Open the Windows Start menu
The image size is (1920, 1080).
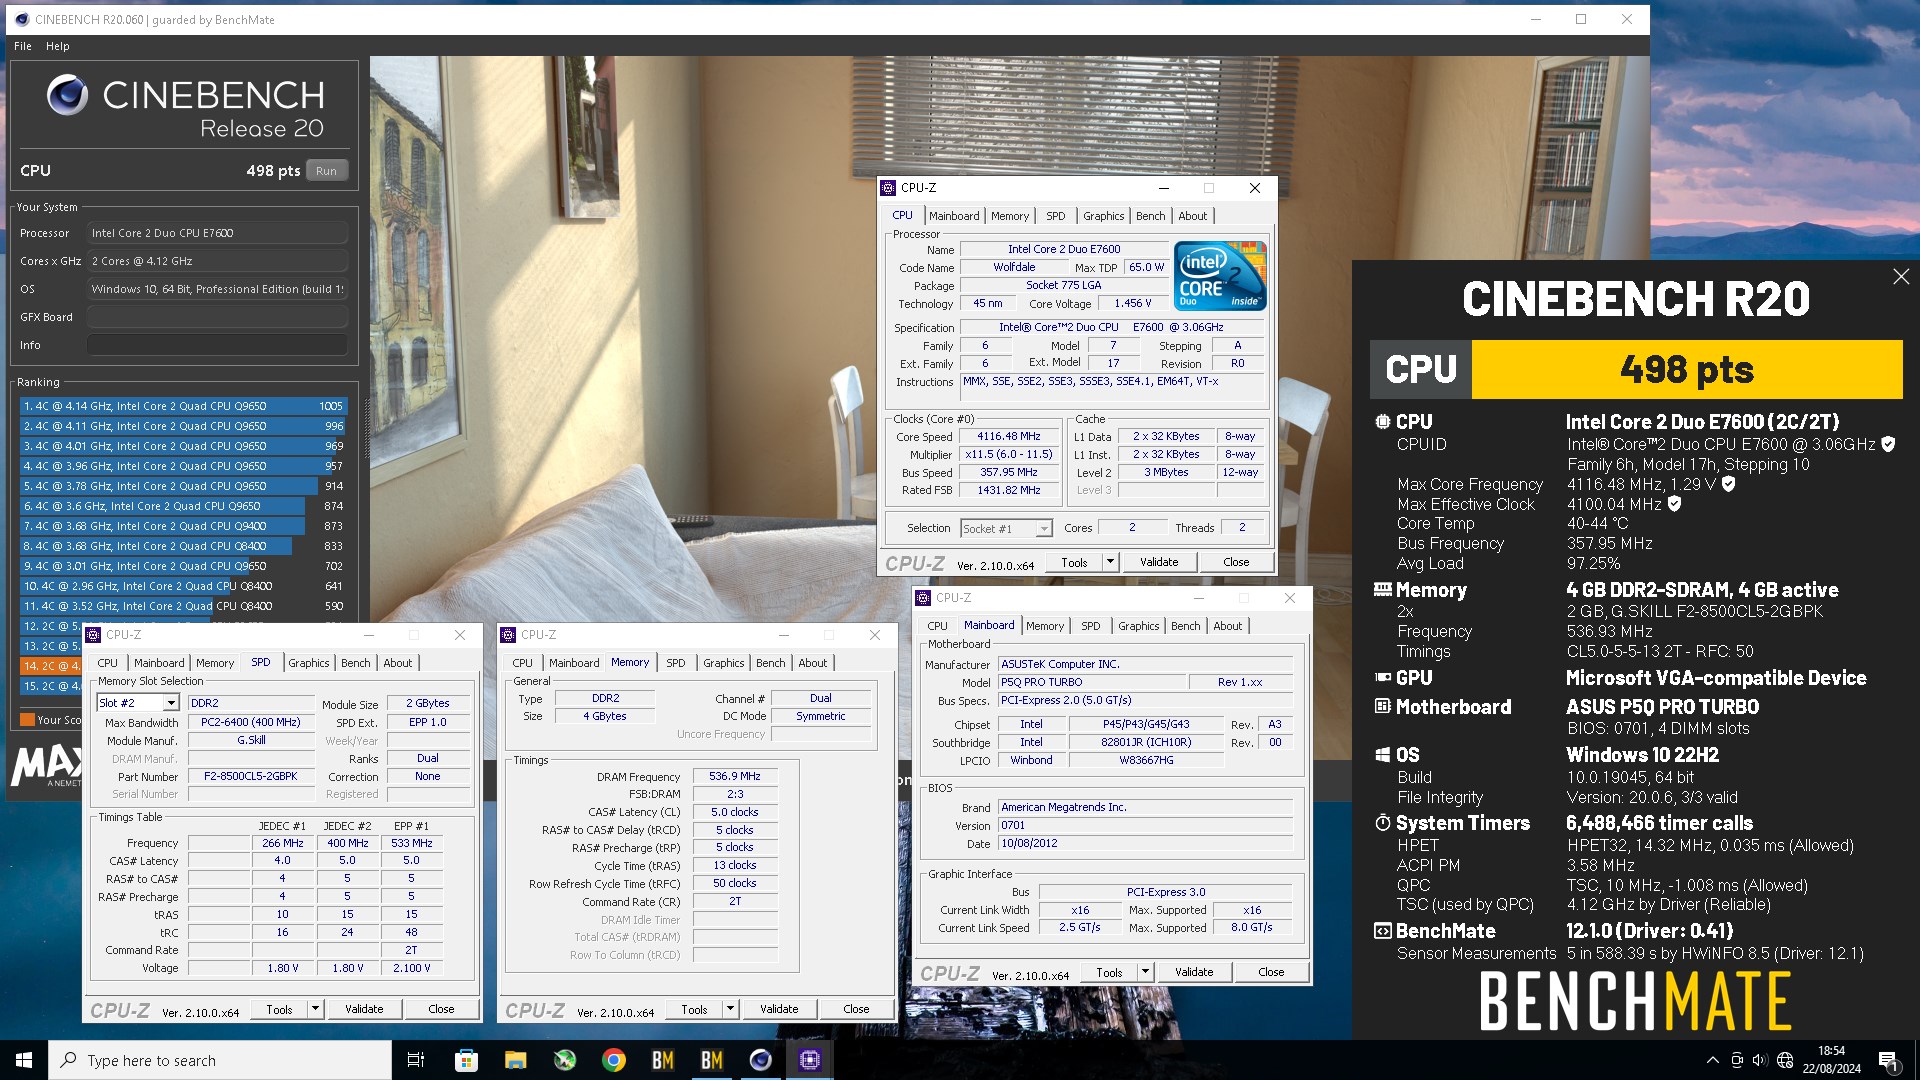click(x=24, y=1060)
